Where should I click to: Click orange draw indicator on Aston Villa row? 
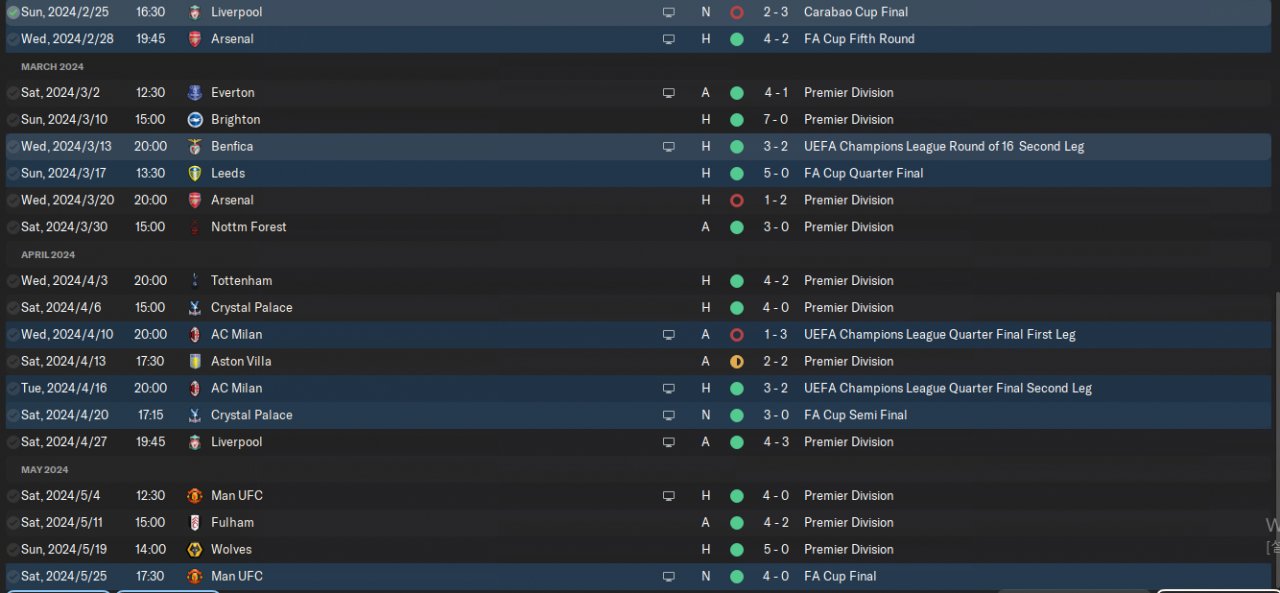coord(737,362)
